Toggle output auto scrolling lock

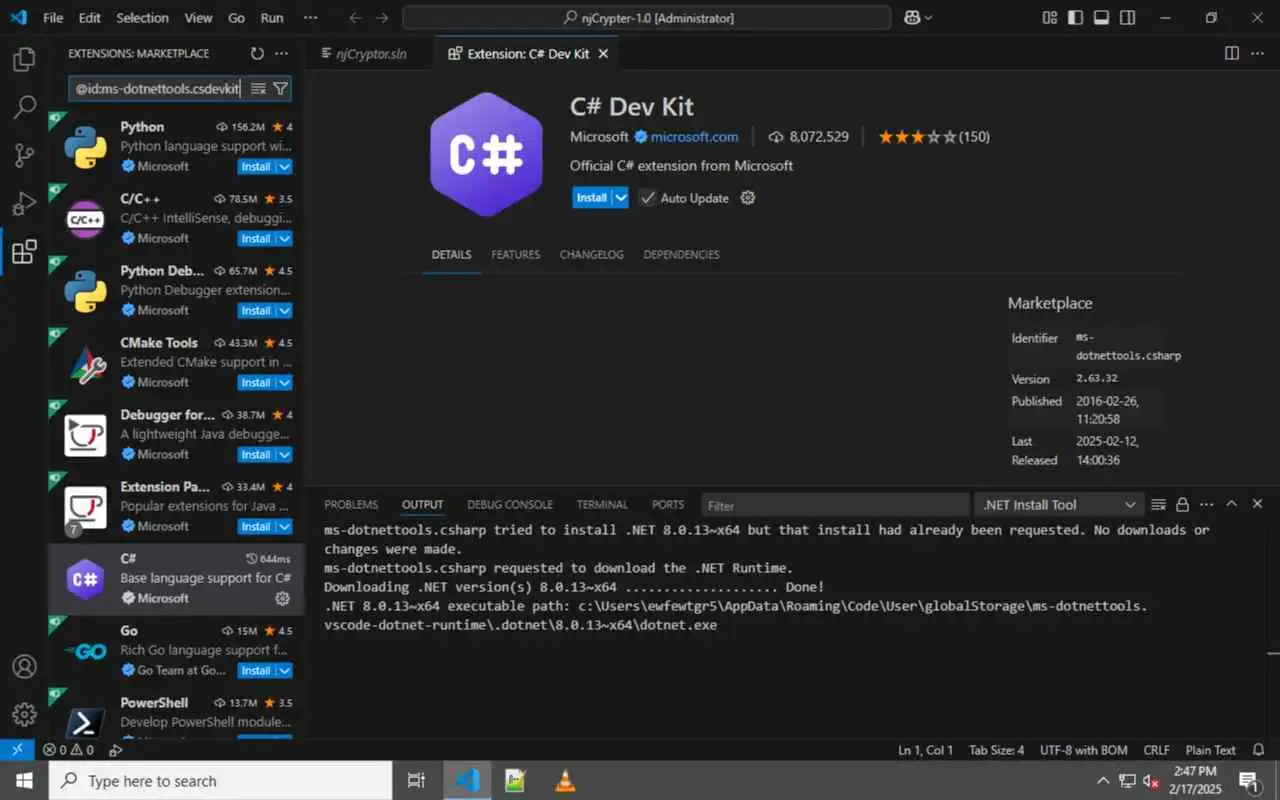click(1183, 505)
